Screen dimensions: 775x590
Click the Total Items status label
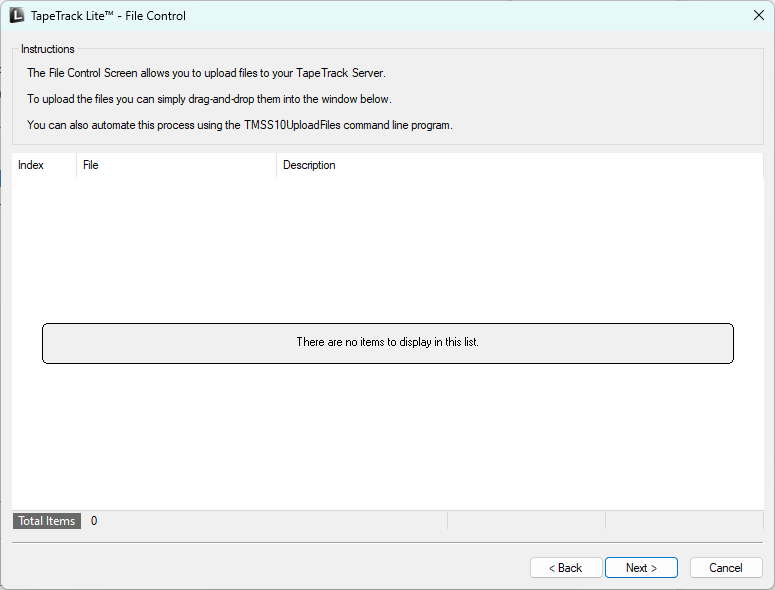point(47,521)
